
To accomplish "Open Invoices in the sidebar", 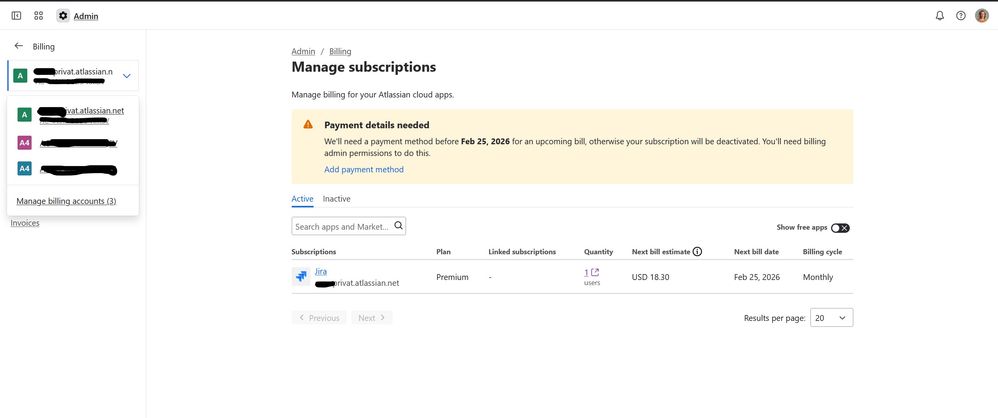I will pos(25,223).
